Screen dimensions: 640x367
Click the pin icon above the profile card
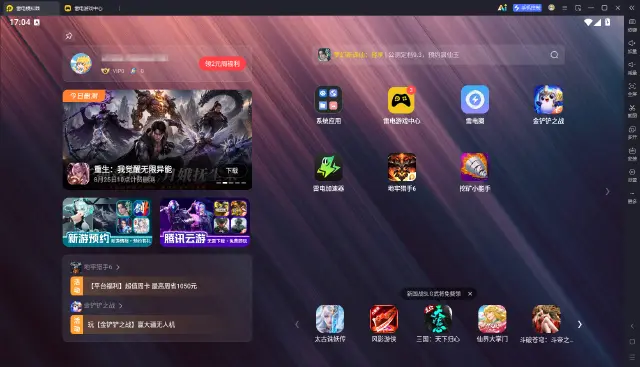click(69, 36)
